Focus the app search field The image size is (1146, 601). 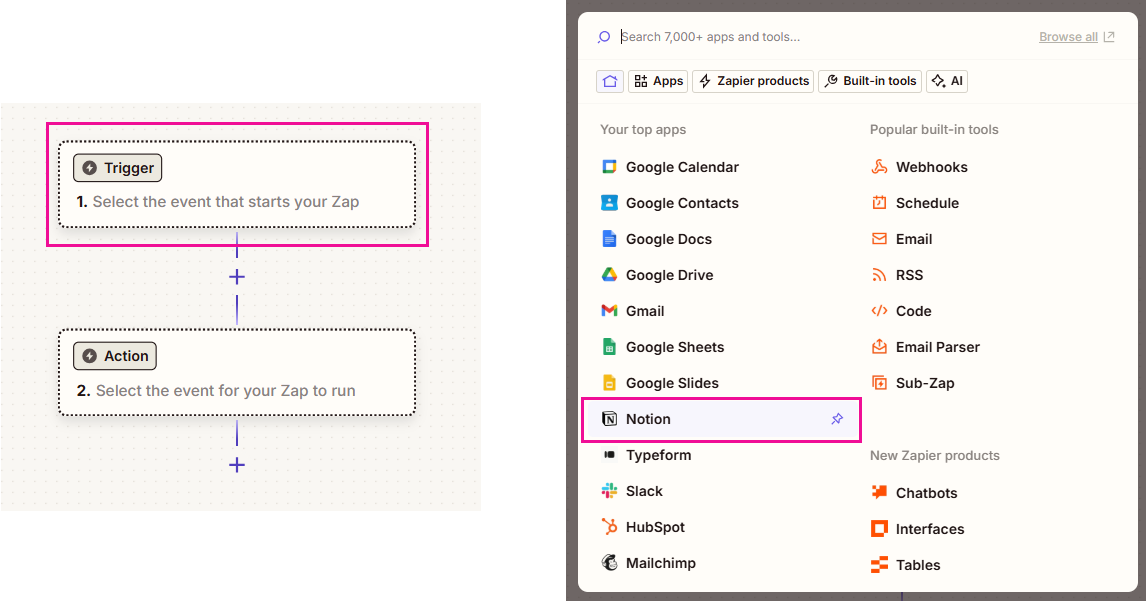(820, 37)
